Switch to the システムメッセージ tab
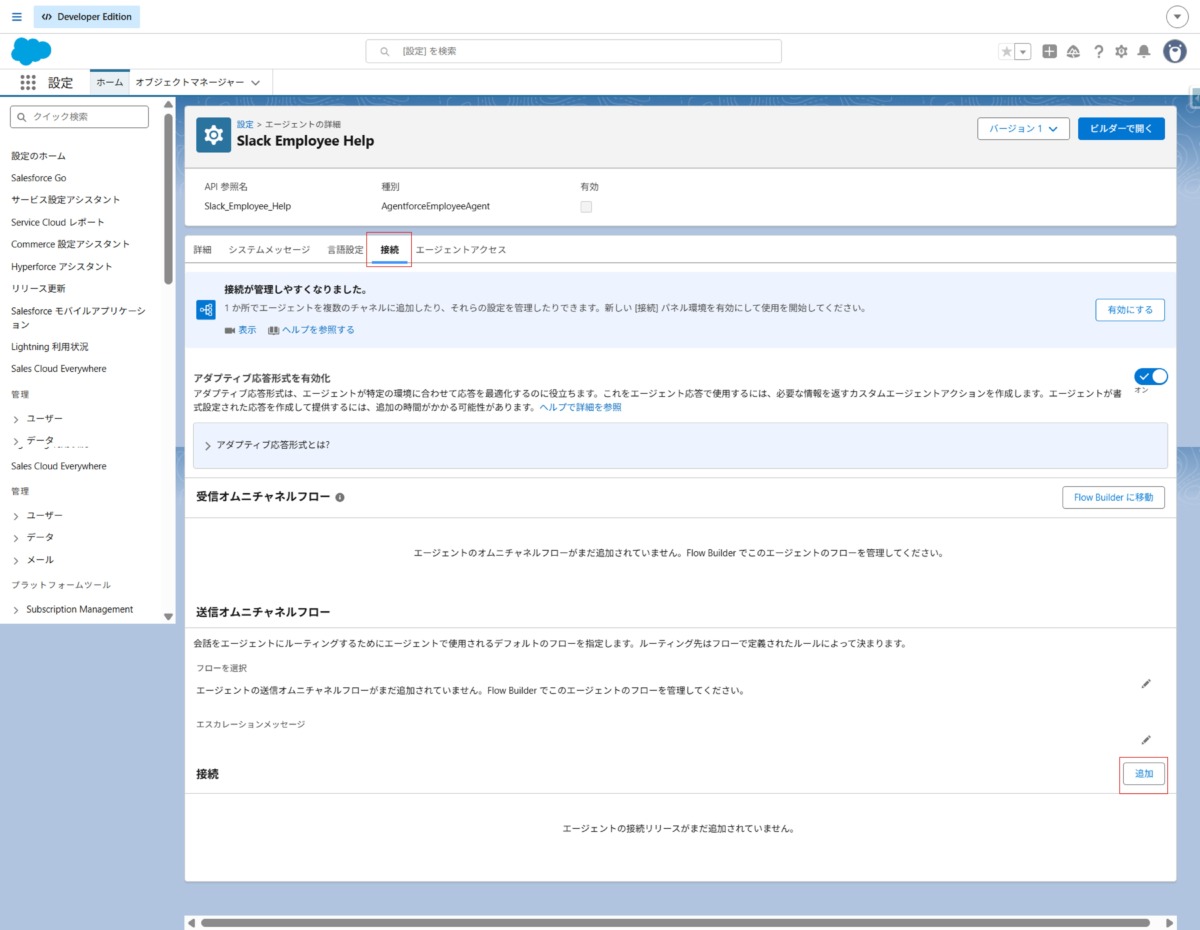Screen dimensions: 1200x930 click(269, 250)
